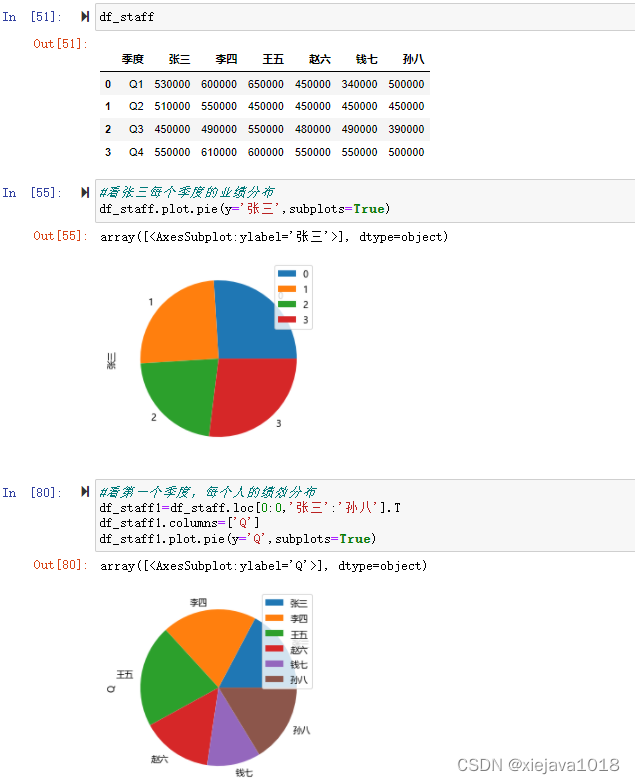The height and width of the screenshot is (784, 635).
Task: Click the 王五 column header in table
Action: point(273,60)
